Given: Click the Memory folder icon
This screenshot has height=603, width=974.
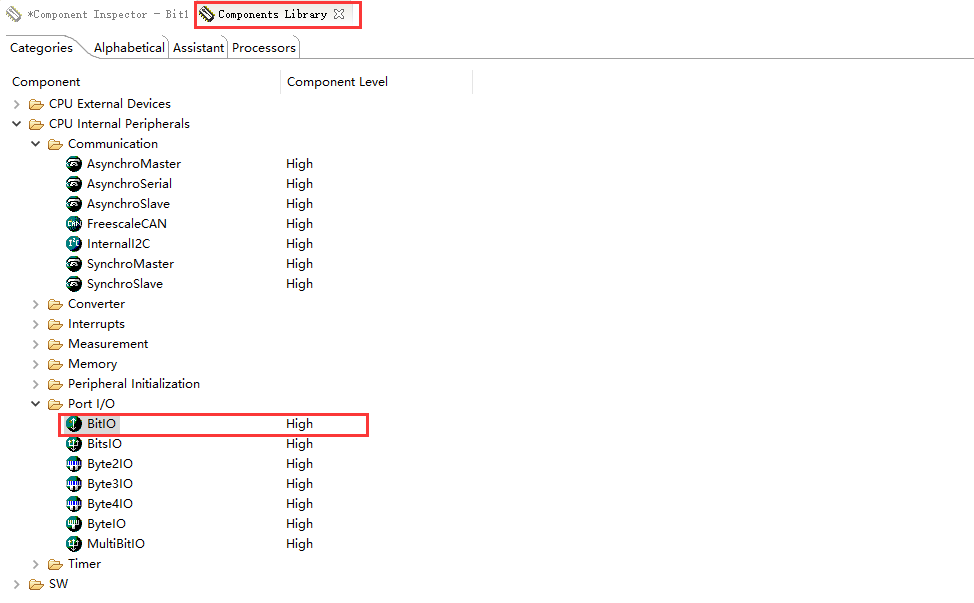Looking at the screenshot, I should coord(55,364).
